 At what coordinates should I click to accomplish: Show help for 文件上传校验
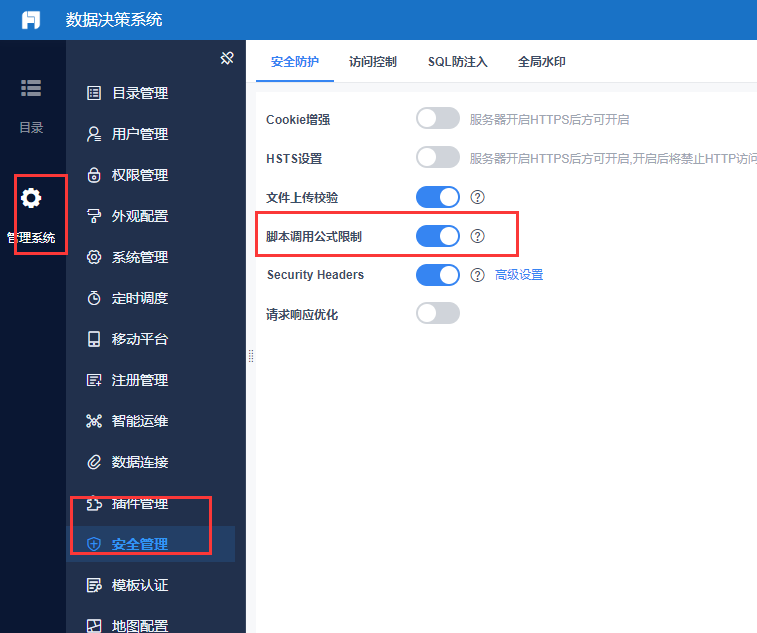click(477, 197)
